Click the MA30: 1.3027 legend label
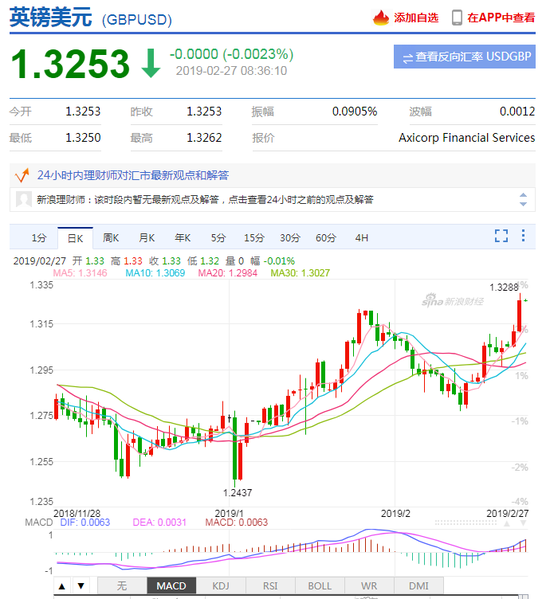The height and width of the screenshot is (599, 550). (x=300, y=273)
